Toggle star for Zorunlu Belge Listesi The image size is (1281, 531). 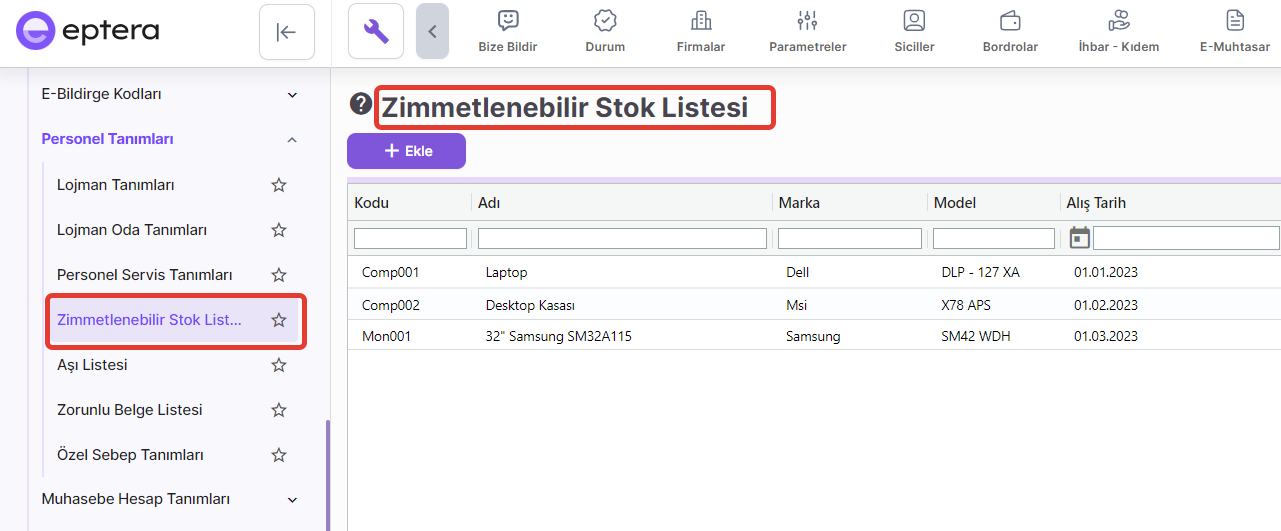click(279, 410)
